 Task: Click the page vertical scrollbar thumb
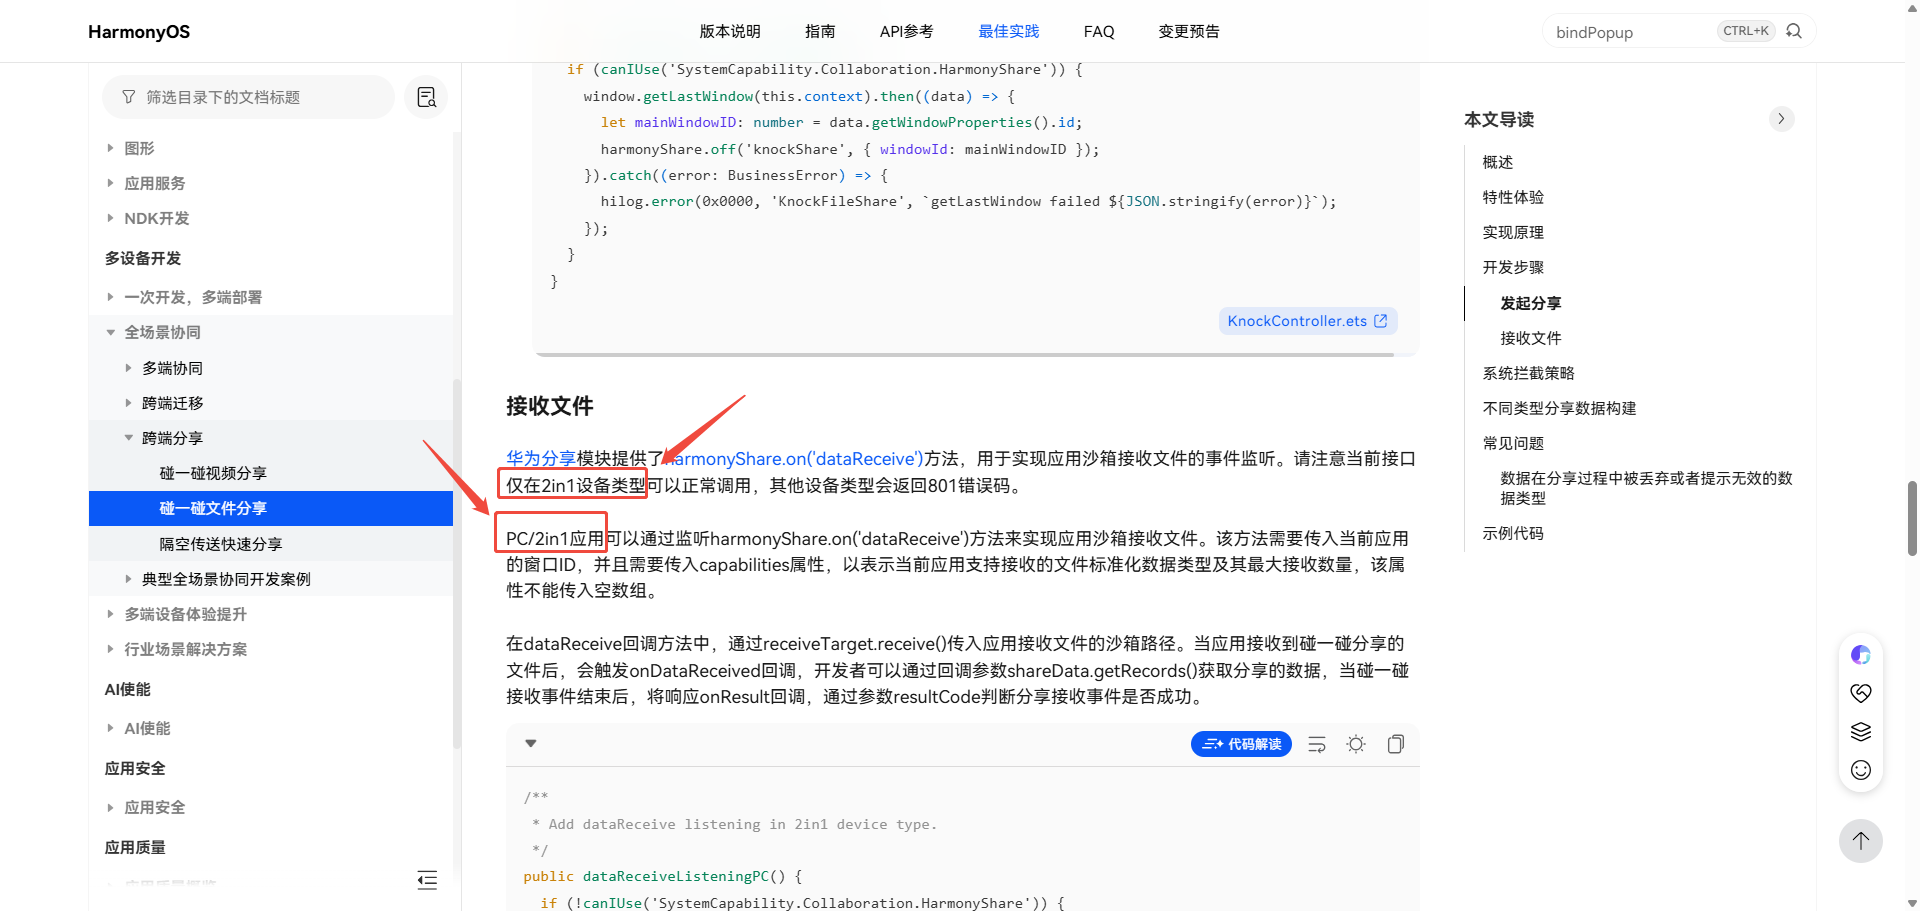[1912, 518]
